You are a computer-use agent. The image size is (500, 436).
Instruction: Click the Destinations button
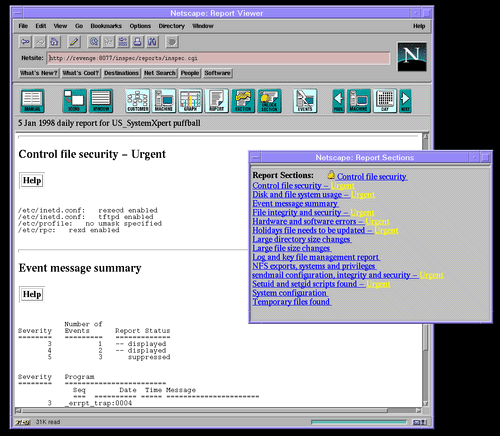coord(121,73)
